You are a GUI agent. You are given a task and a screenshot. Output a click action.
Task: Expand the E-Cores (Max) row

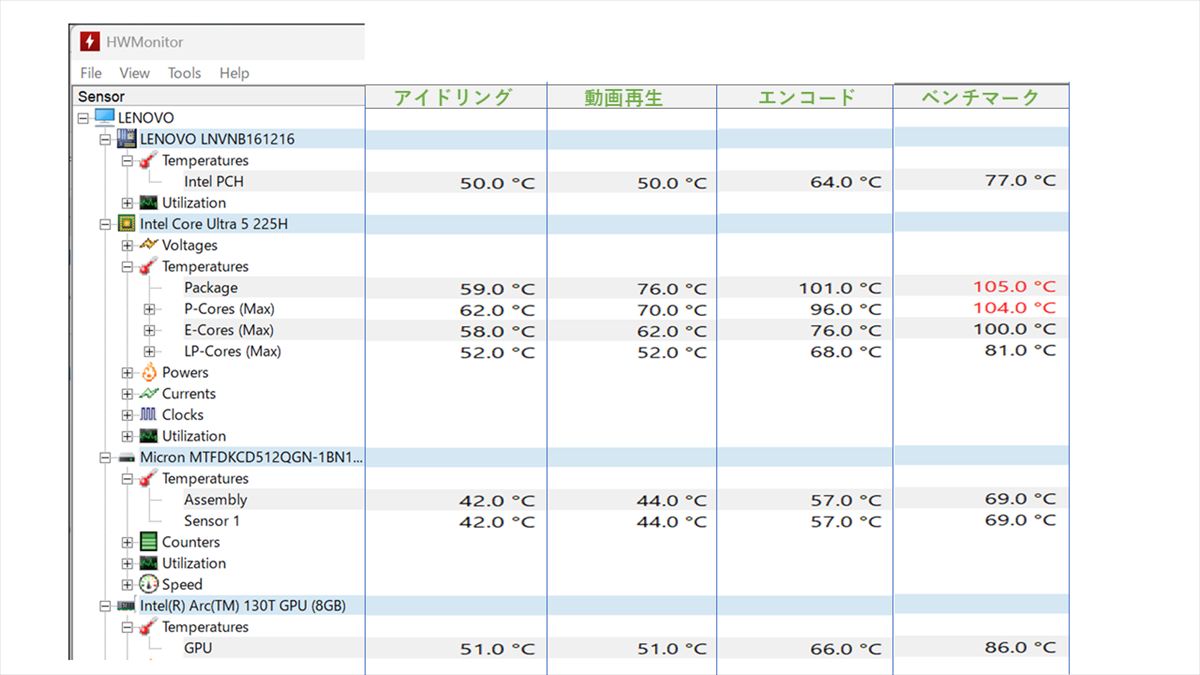(149, 330)
